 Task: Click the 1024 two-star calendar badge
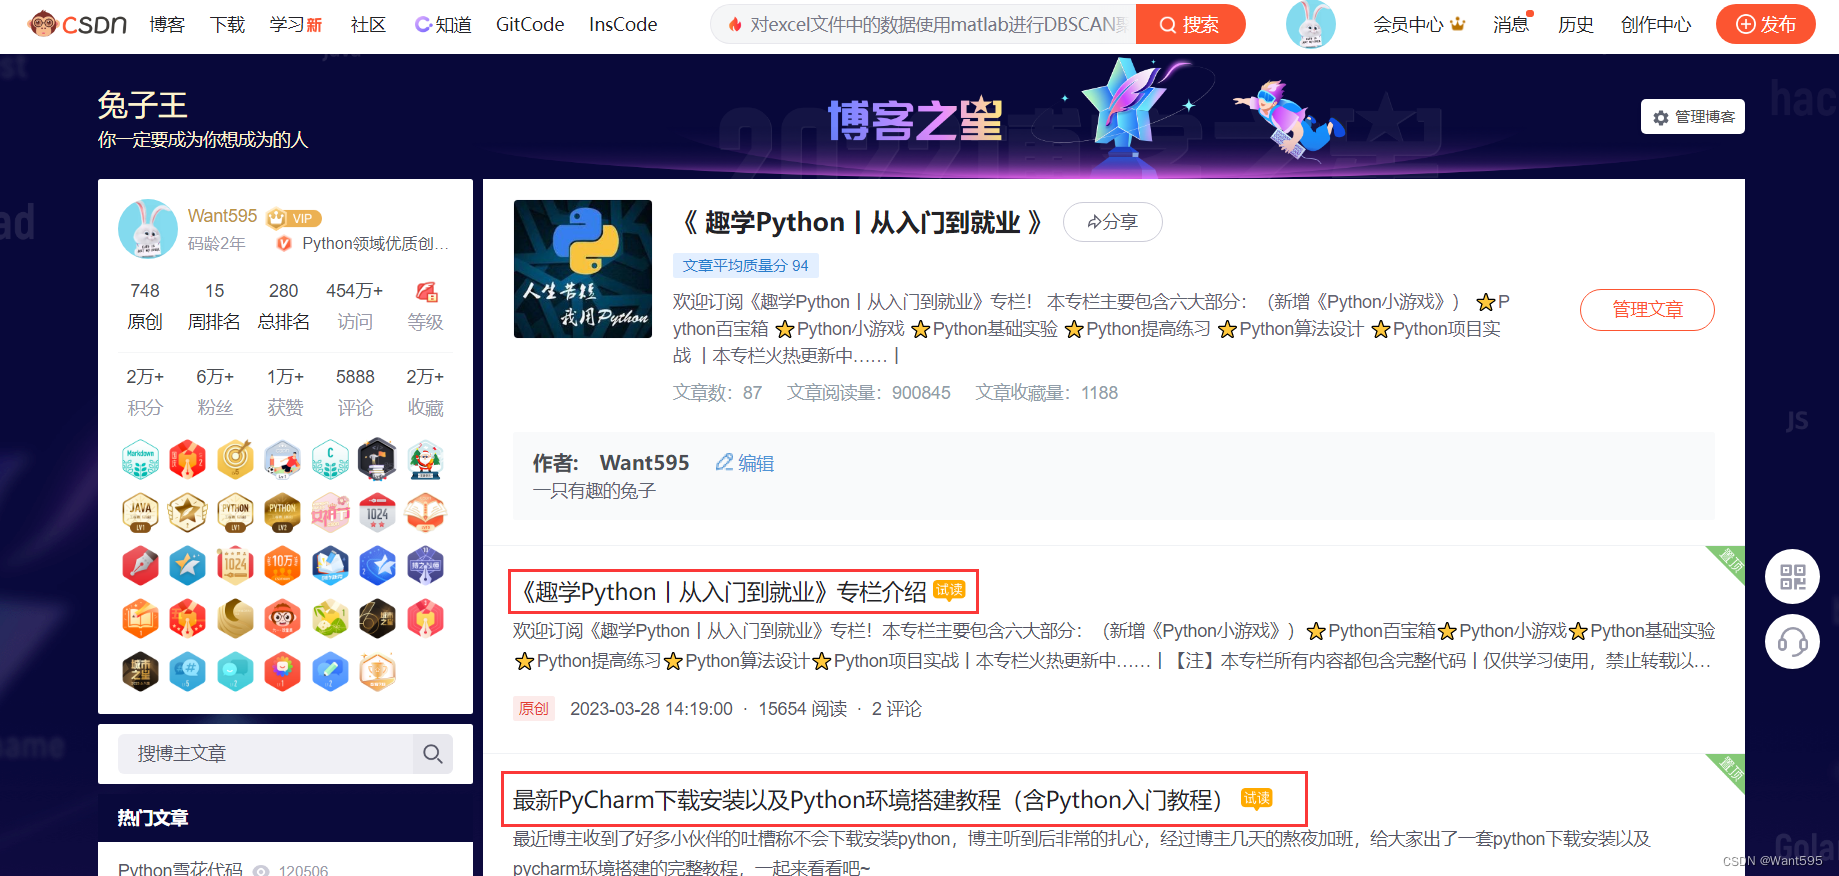(x=378, y=512)
